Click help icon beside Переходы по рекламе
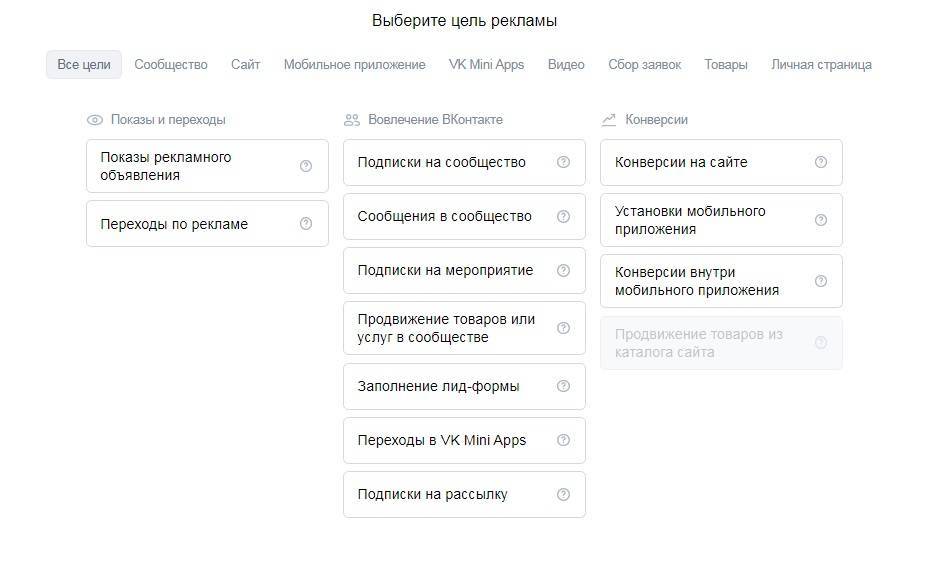The image size is (940, 572). point(306,224)
